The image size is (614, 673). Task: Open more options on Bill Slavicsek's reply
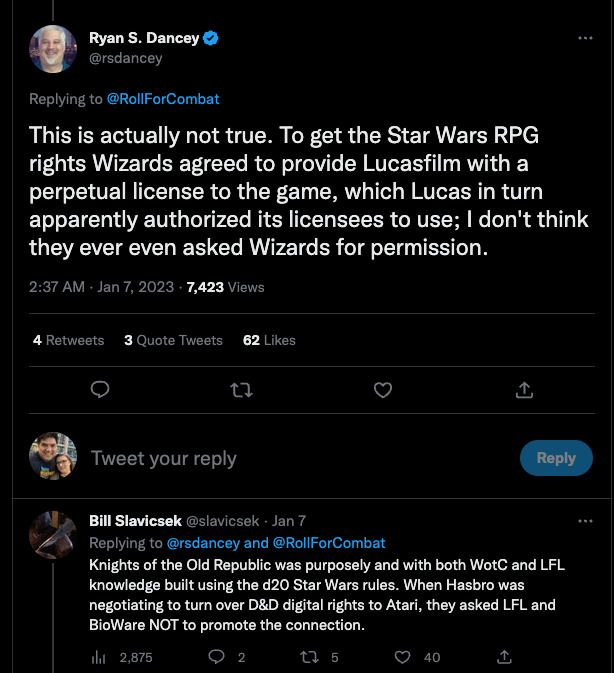(x=585, y=520)
